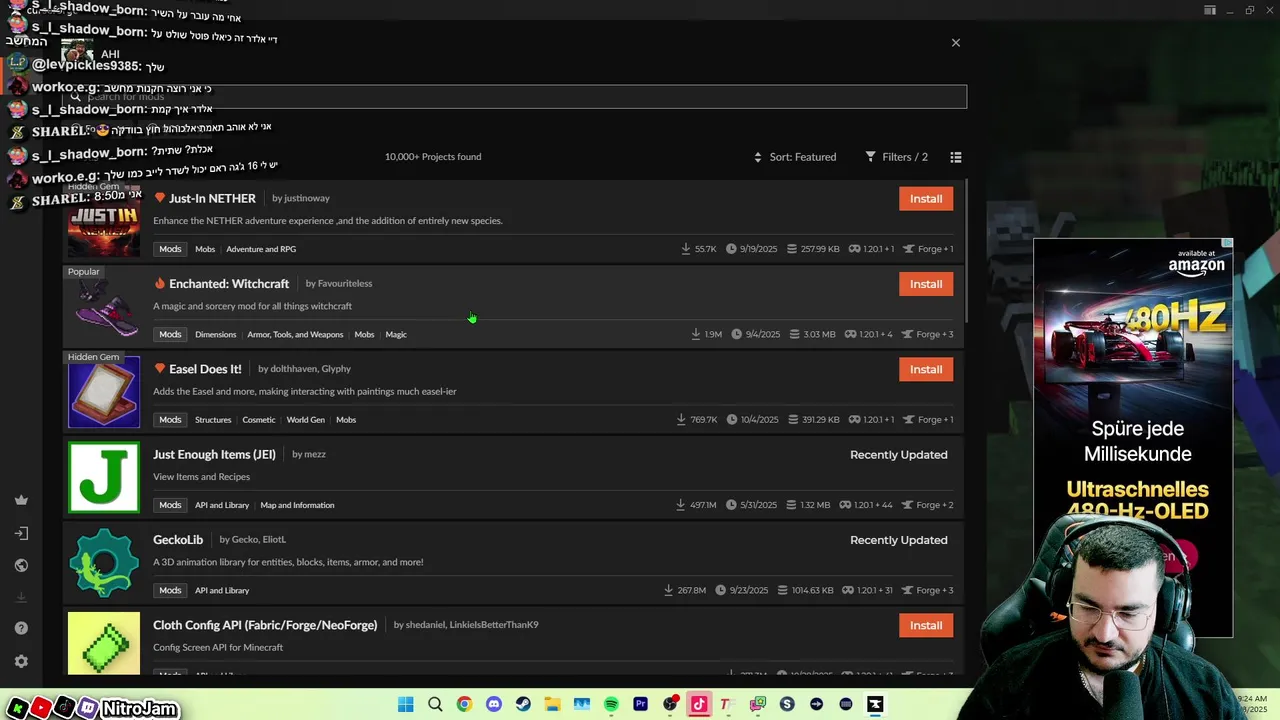The height and width of the screenshot is (720, 1280).
Task: Switch to list view layout icon
Action: click(956, 157)
